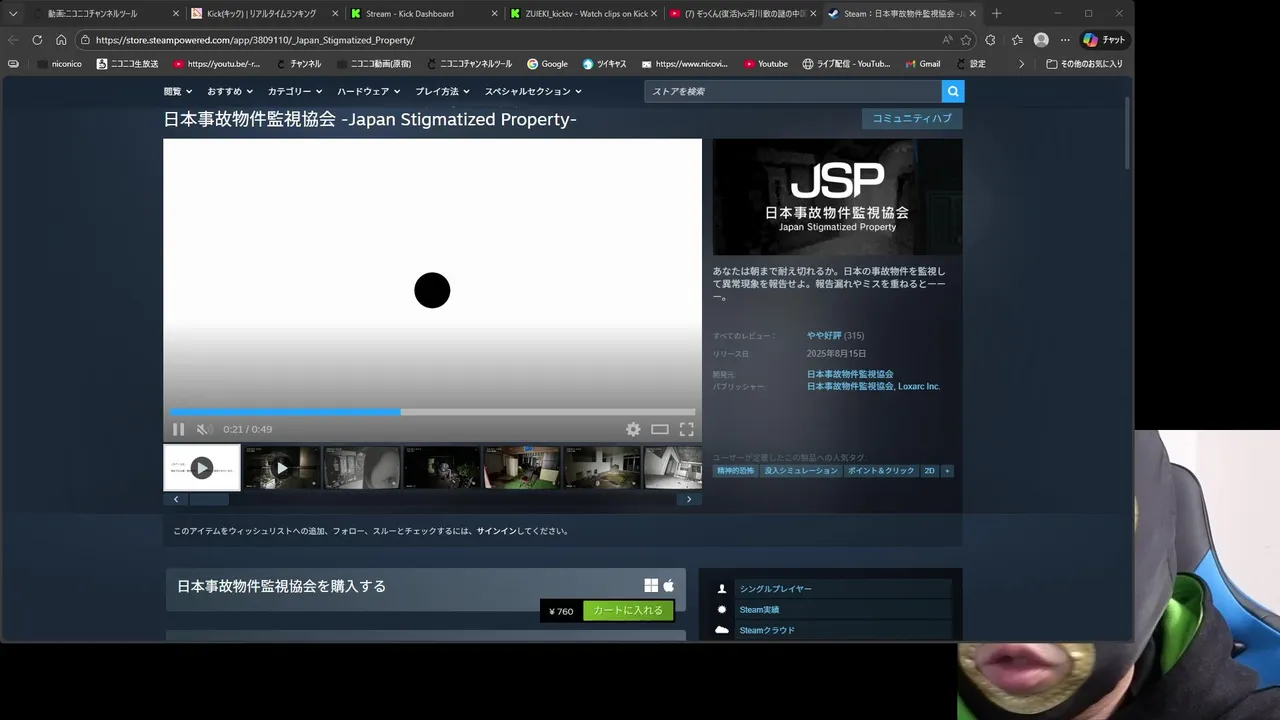Expand the 閲覧 store menu

[177, 91]
